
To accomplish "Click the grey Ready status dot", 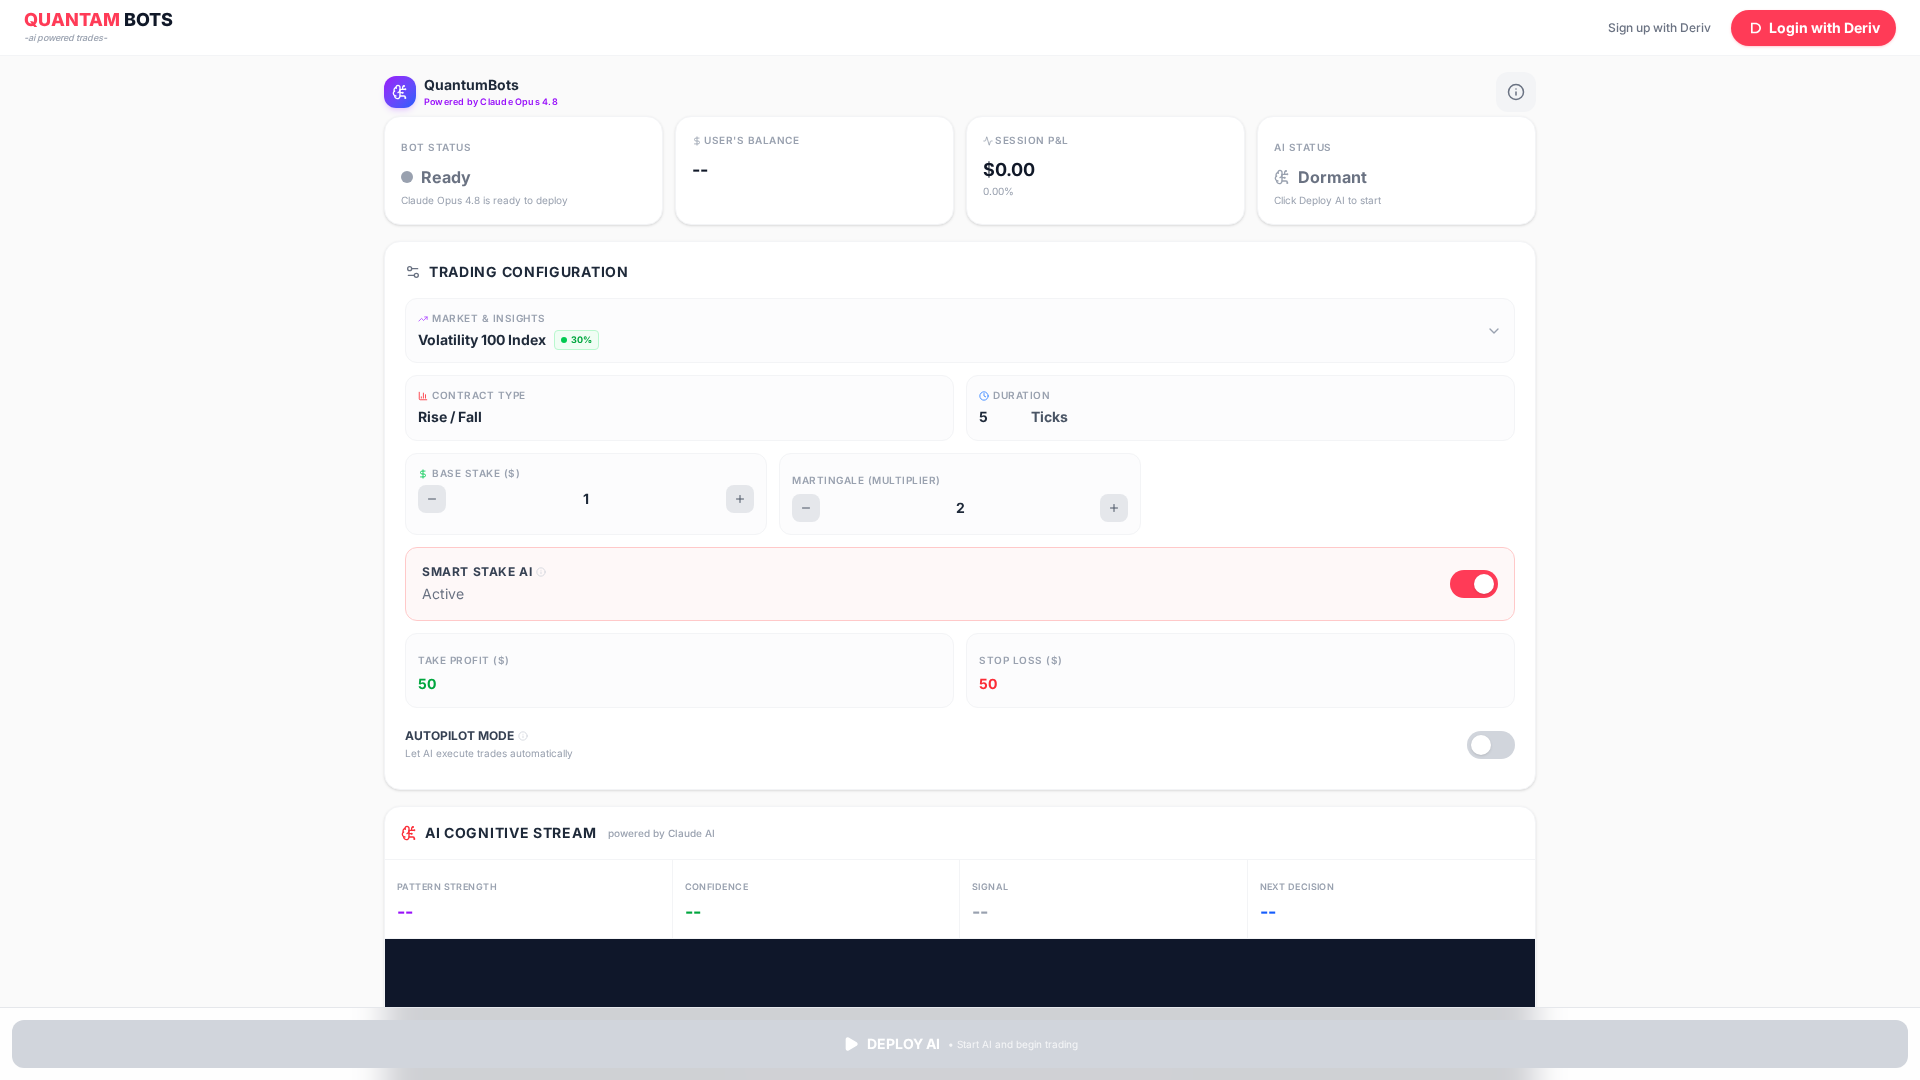I will click(x=407, y=177).
